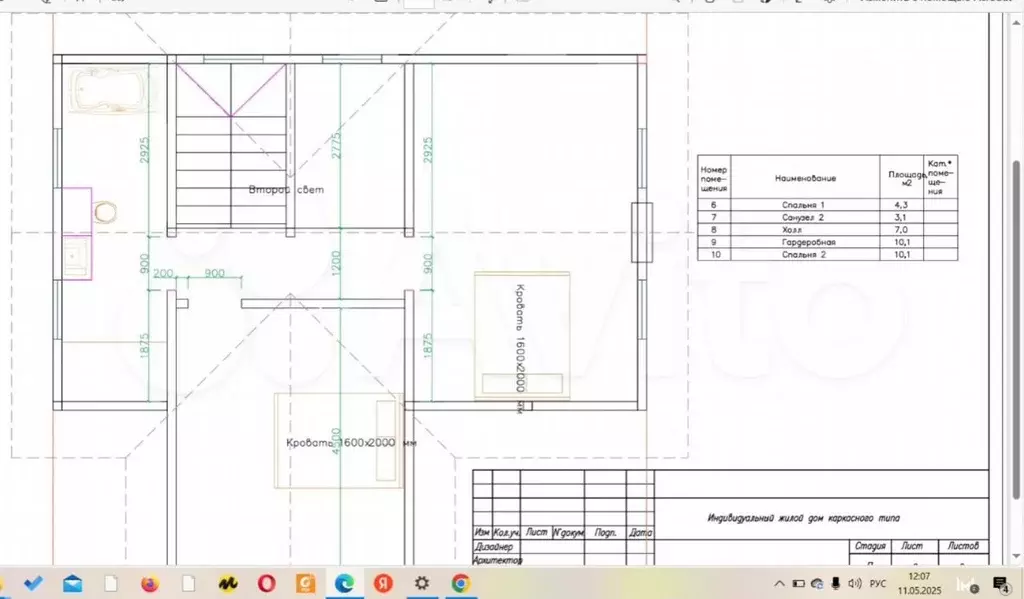Click the 'Холл' cell in the room table

tap(805, 230)
